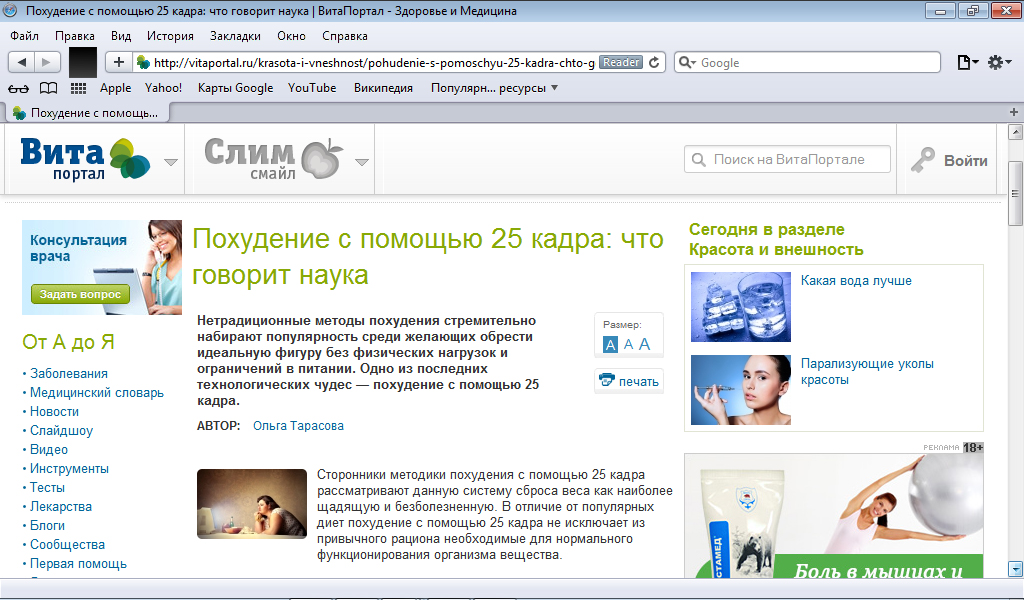1024x600 pixels.
Task: Expand Популярн... ресурсы bookmarks folder
Action: click(x=494, y=87)
